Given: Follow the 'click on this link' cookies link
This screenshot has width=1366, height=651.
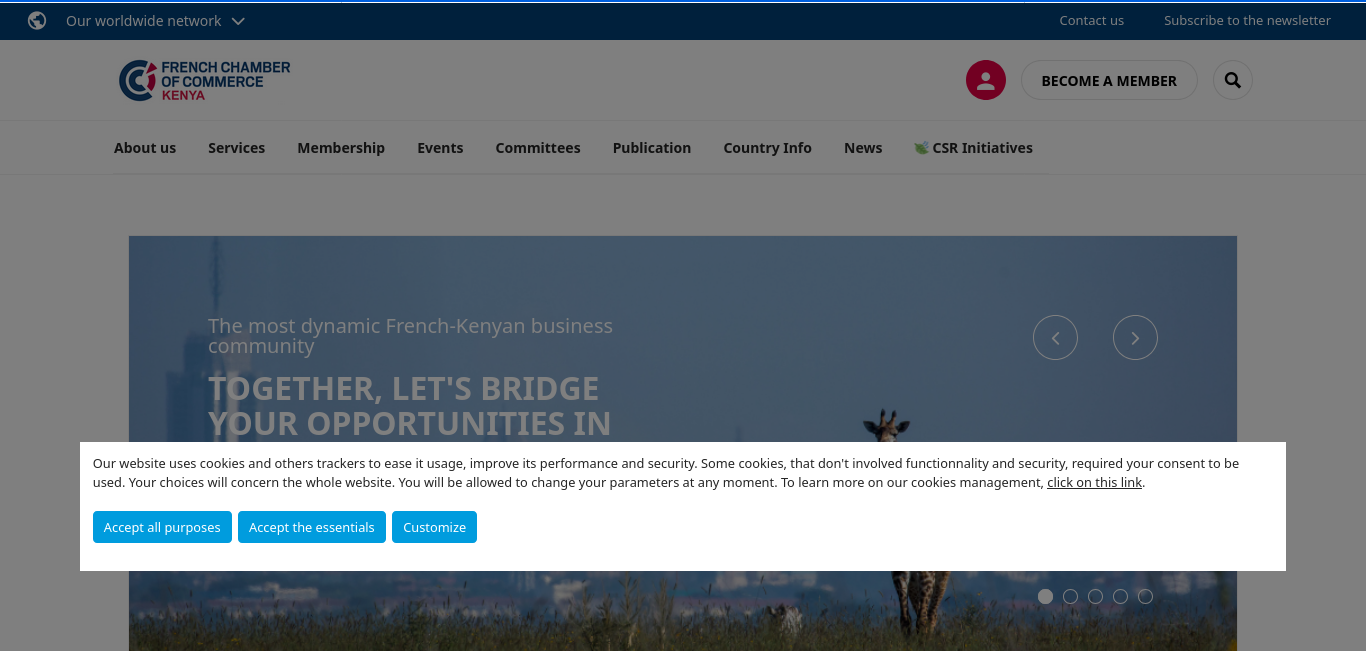Looking at the screenshot, I should (x=1094, y=482).
